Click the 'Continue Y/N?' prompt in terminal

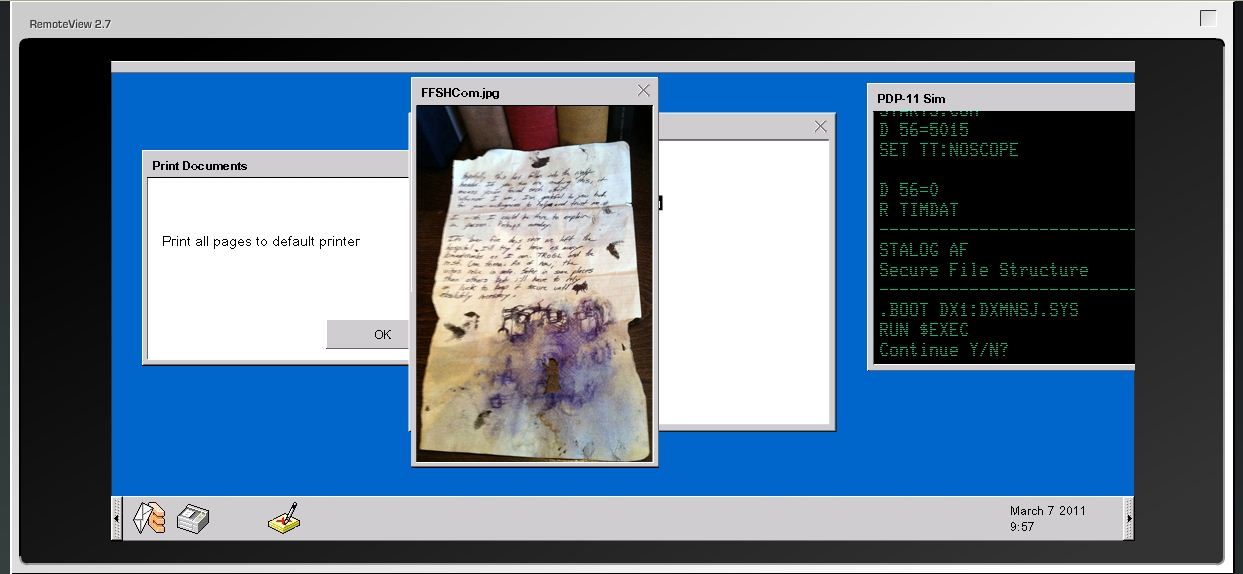[943, 350]
